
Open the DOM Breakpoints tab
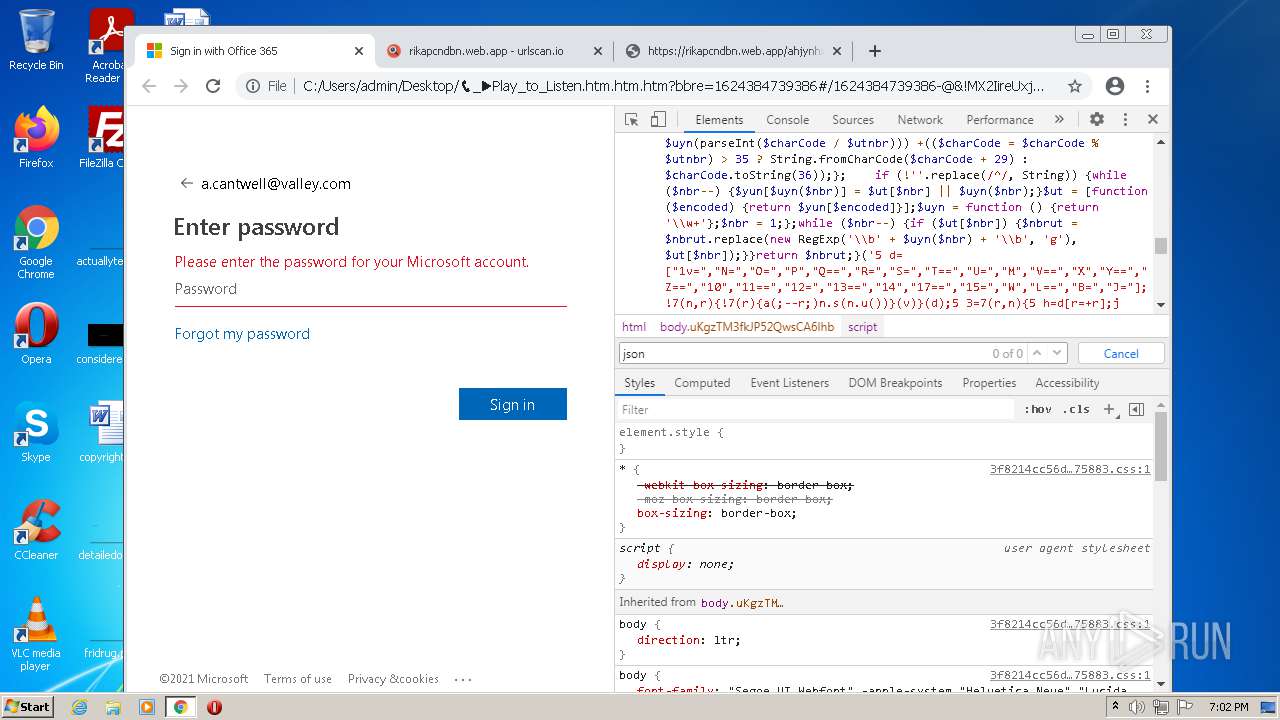coord(895,383)
